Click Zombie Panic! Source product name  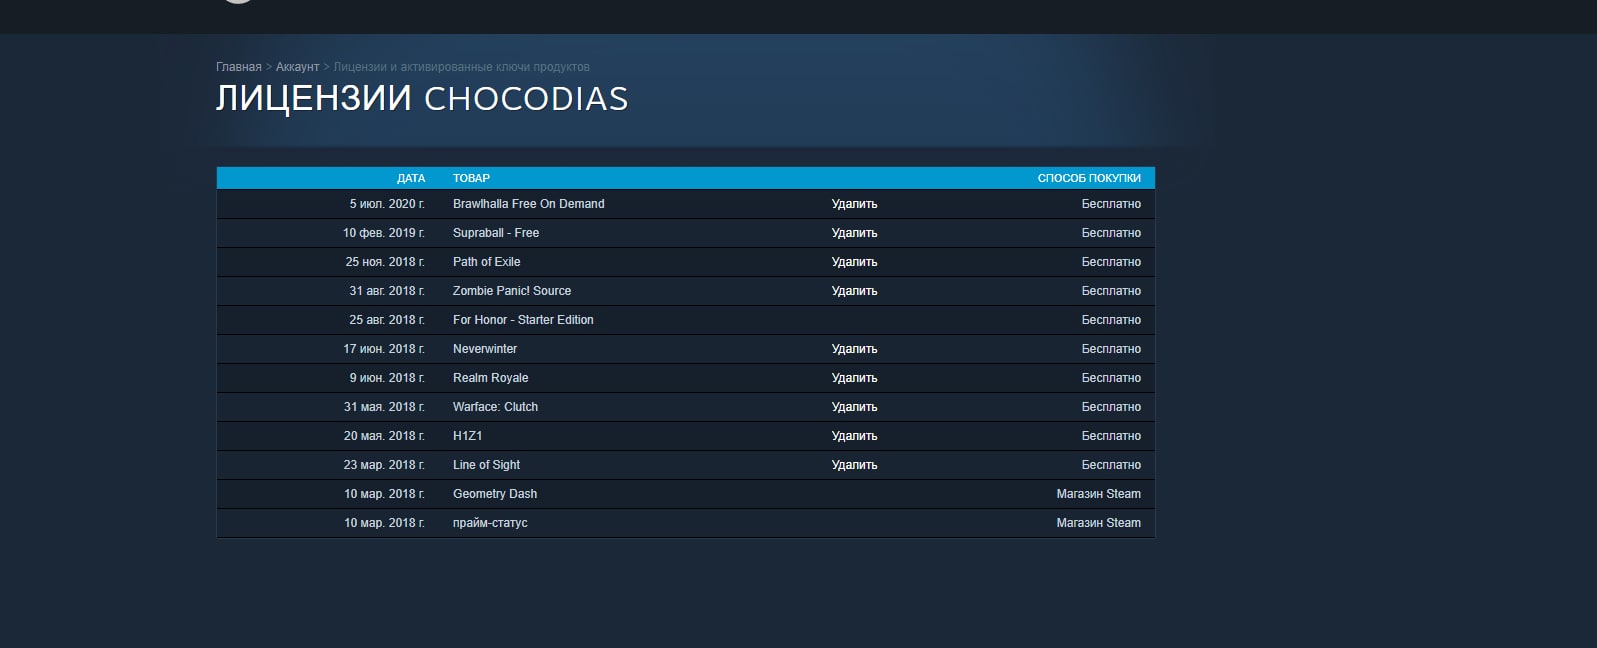[x=512, y=291]
